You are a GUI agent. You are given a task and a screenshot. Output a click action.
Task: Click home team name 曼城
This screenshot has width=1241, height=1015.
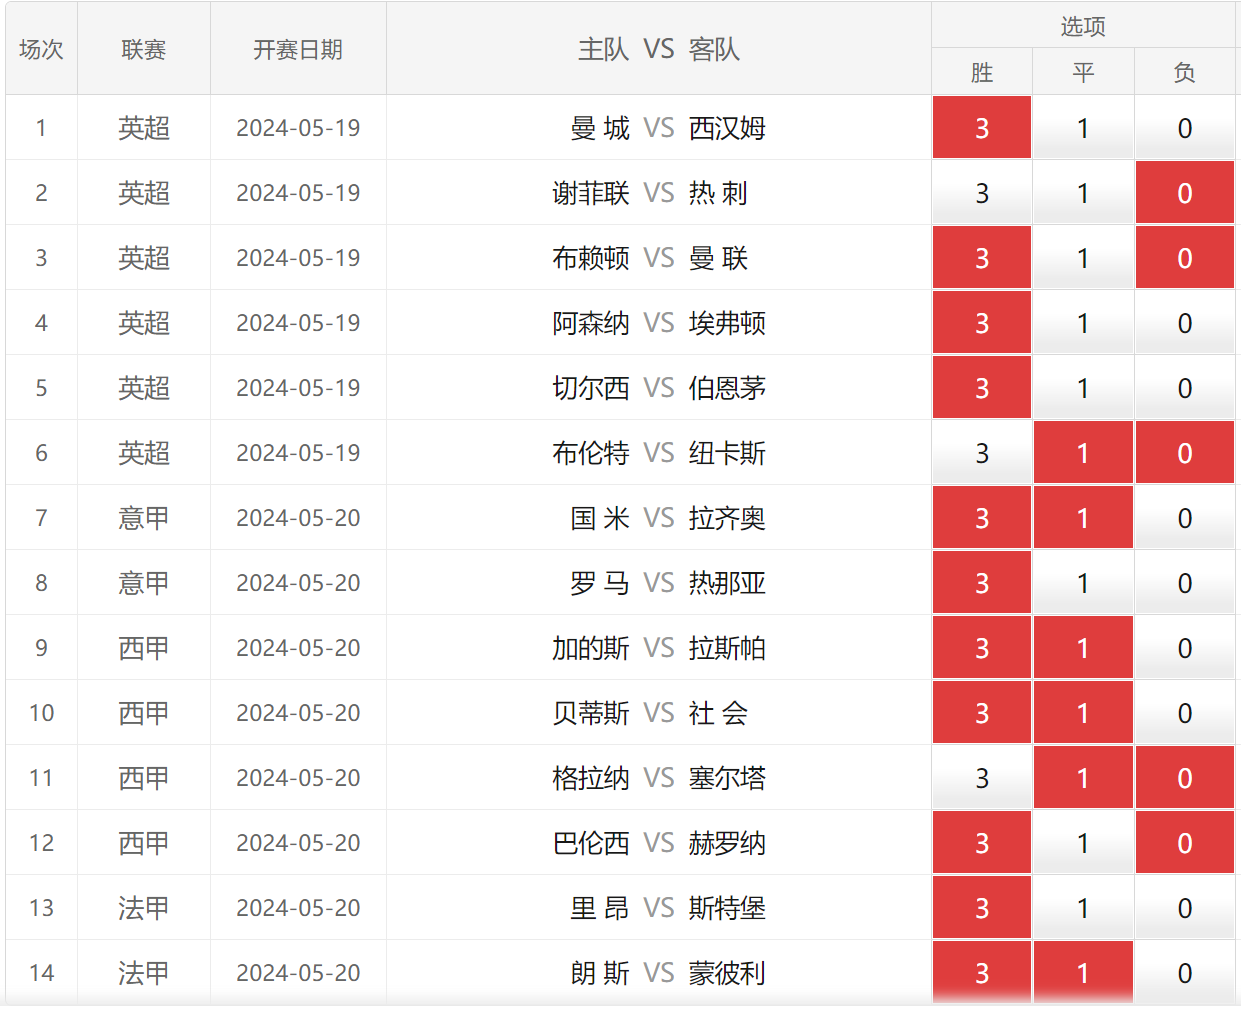pos(600,128)
